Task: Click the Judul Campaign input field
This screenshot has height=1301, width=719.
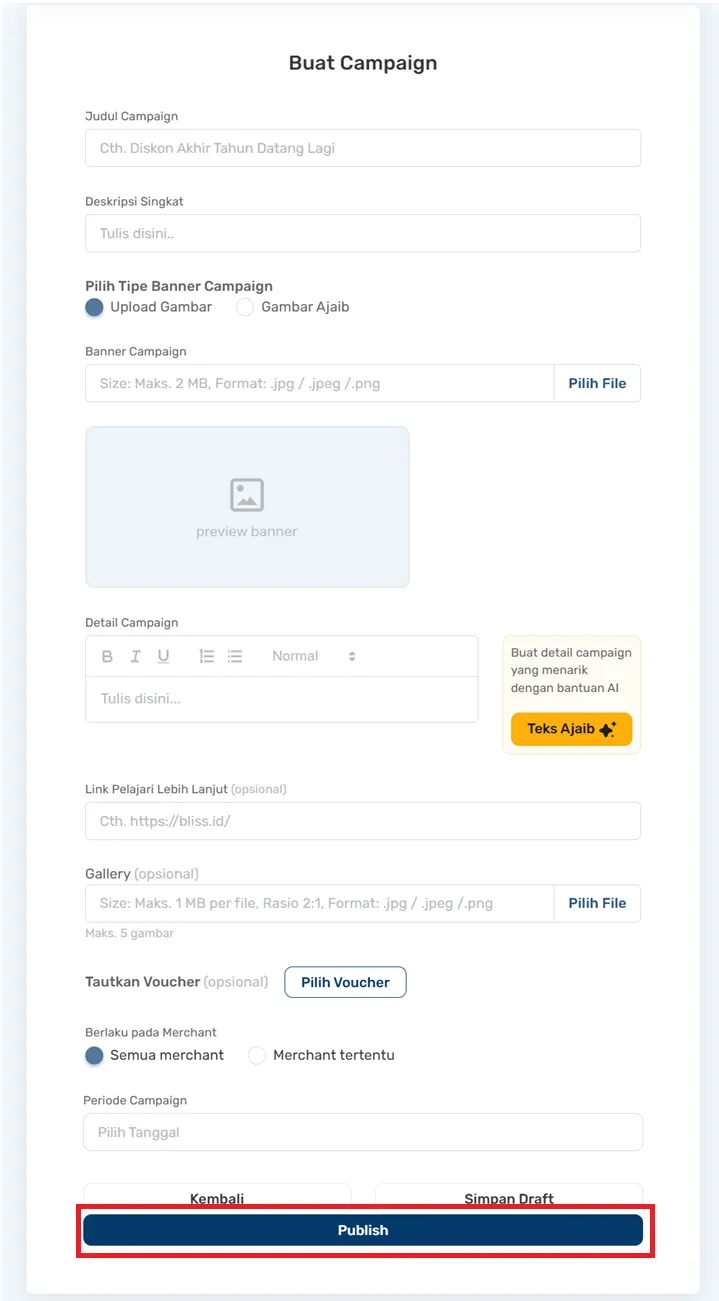Action: tap(362, 148)
